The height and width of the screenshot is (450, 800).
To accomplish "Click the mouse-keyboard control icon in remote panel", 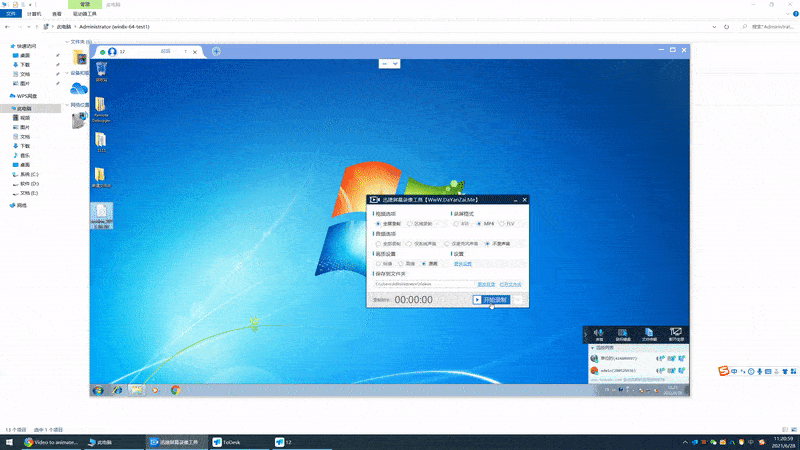I will pos(623,334).
